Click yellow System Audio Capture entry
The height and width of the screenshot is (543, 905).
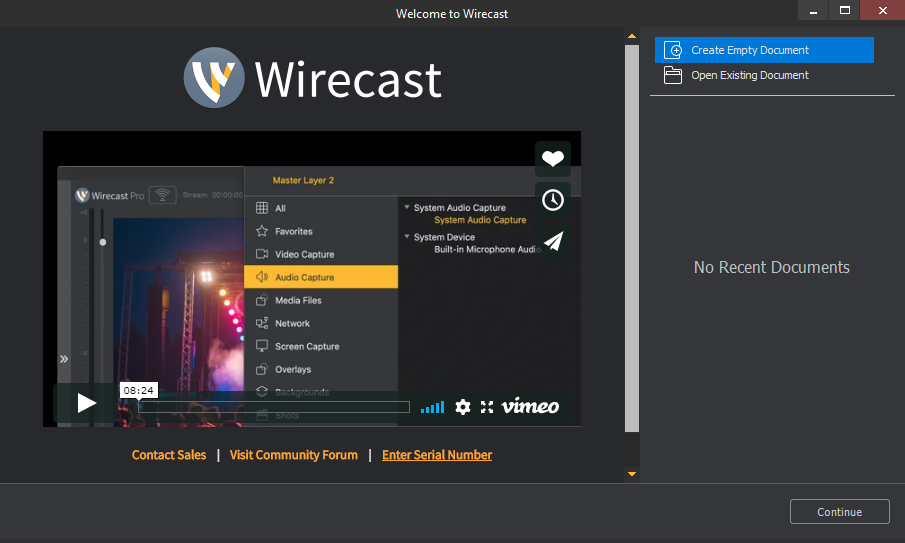(480, 220)
